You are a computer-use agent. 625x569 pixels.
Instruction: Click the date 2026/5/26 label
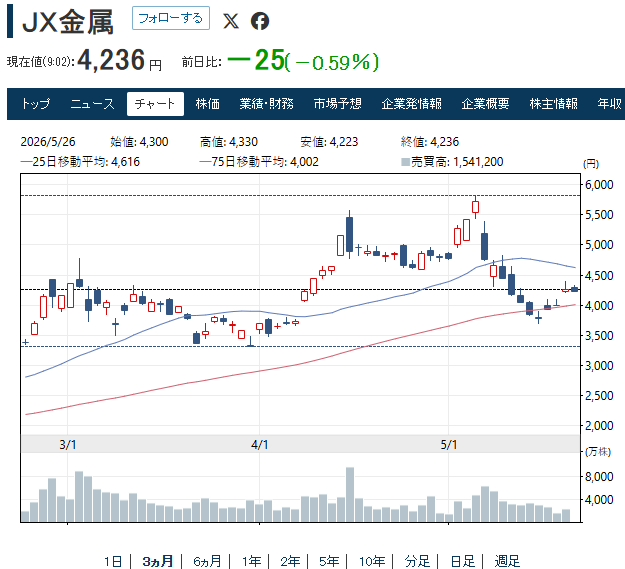point(48,142)
